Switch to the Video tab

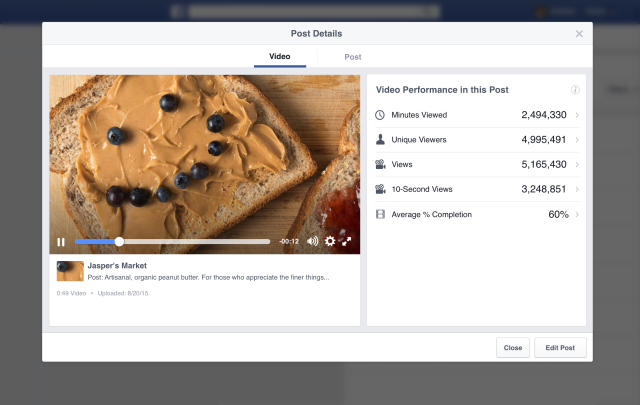[x=280, y=57]
